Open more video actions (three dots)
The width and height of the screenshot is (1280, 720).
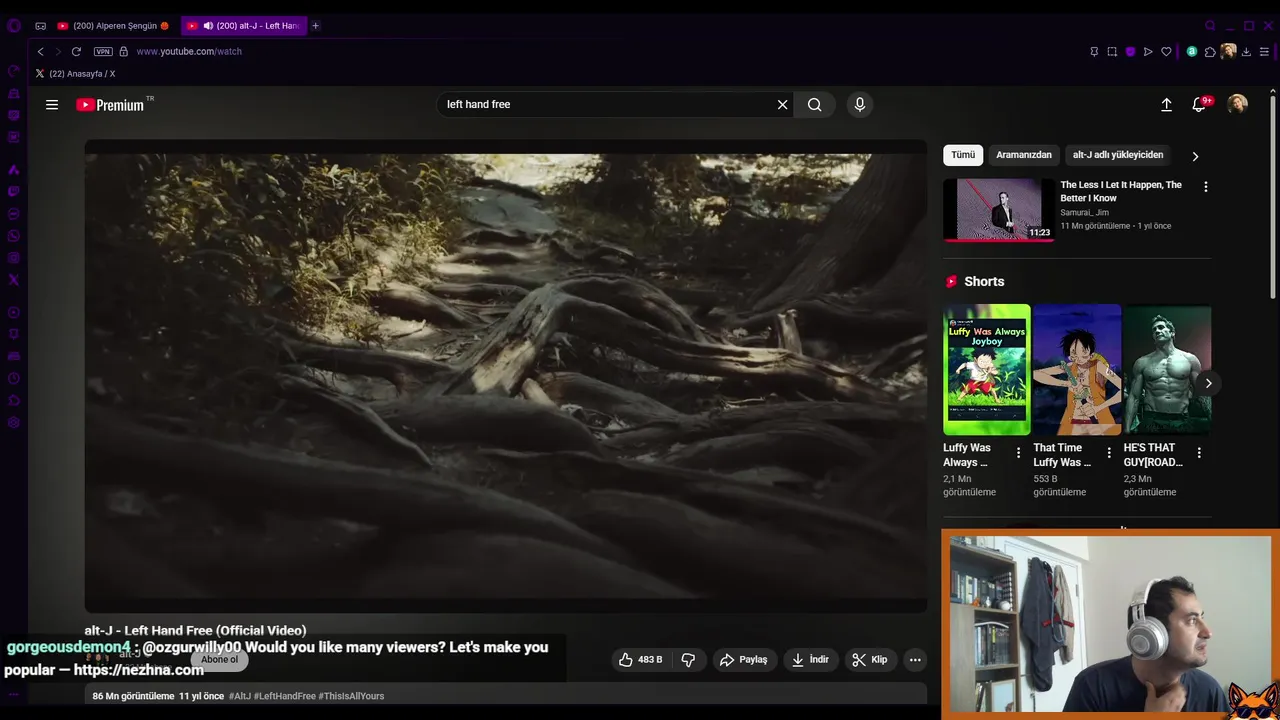[914, 659]
